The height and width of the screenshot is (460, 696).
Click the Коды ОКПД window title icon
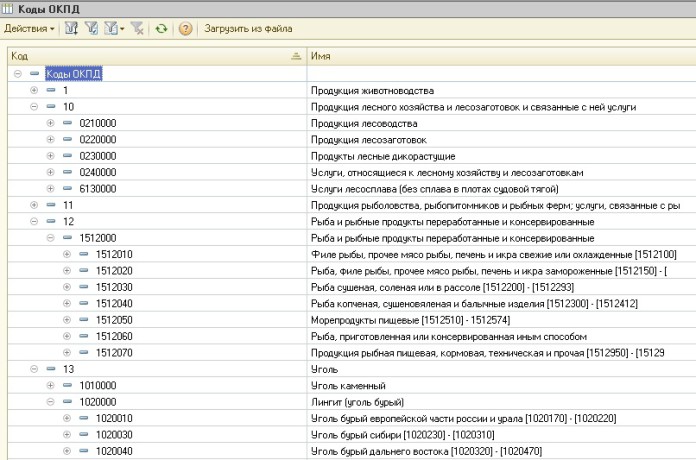pyautogui.click(x=8, y=8)
